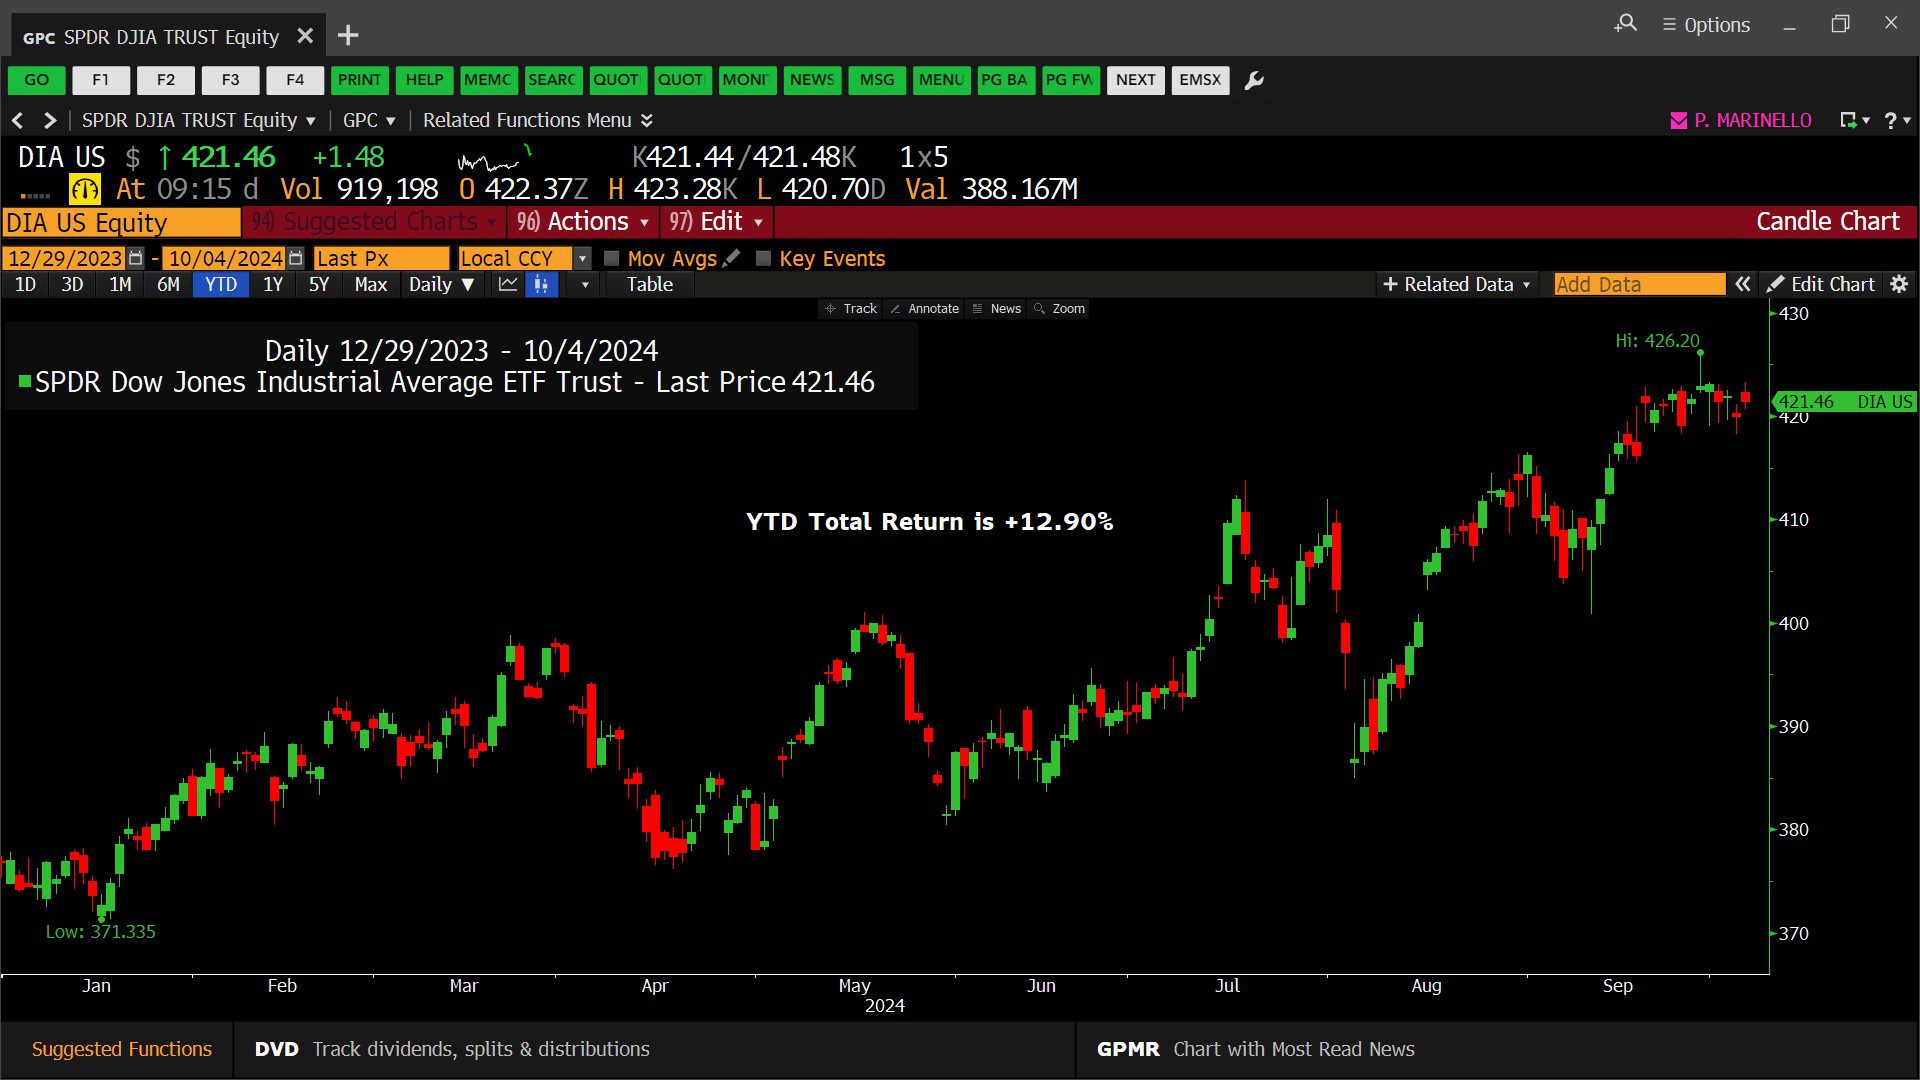1920x1080 pixels.
Task: Open the wrench settings icon
Action: tap(1254, 80)
